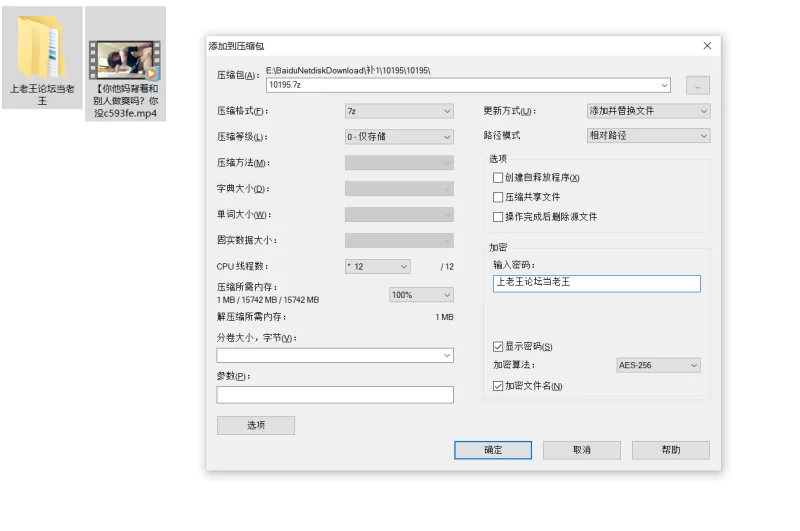Open the 更新方式 dropdown
Image resolution: width=800 pixels, height=531 pixels.
coord(648,111)
